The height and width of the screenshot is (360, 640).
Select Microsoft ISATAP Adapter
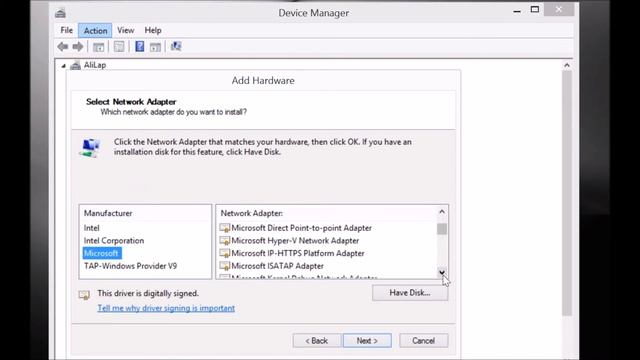pyautogui.click(x=277, y=266)
